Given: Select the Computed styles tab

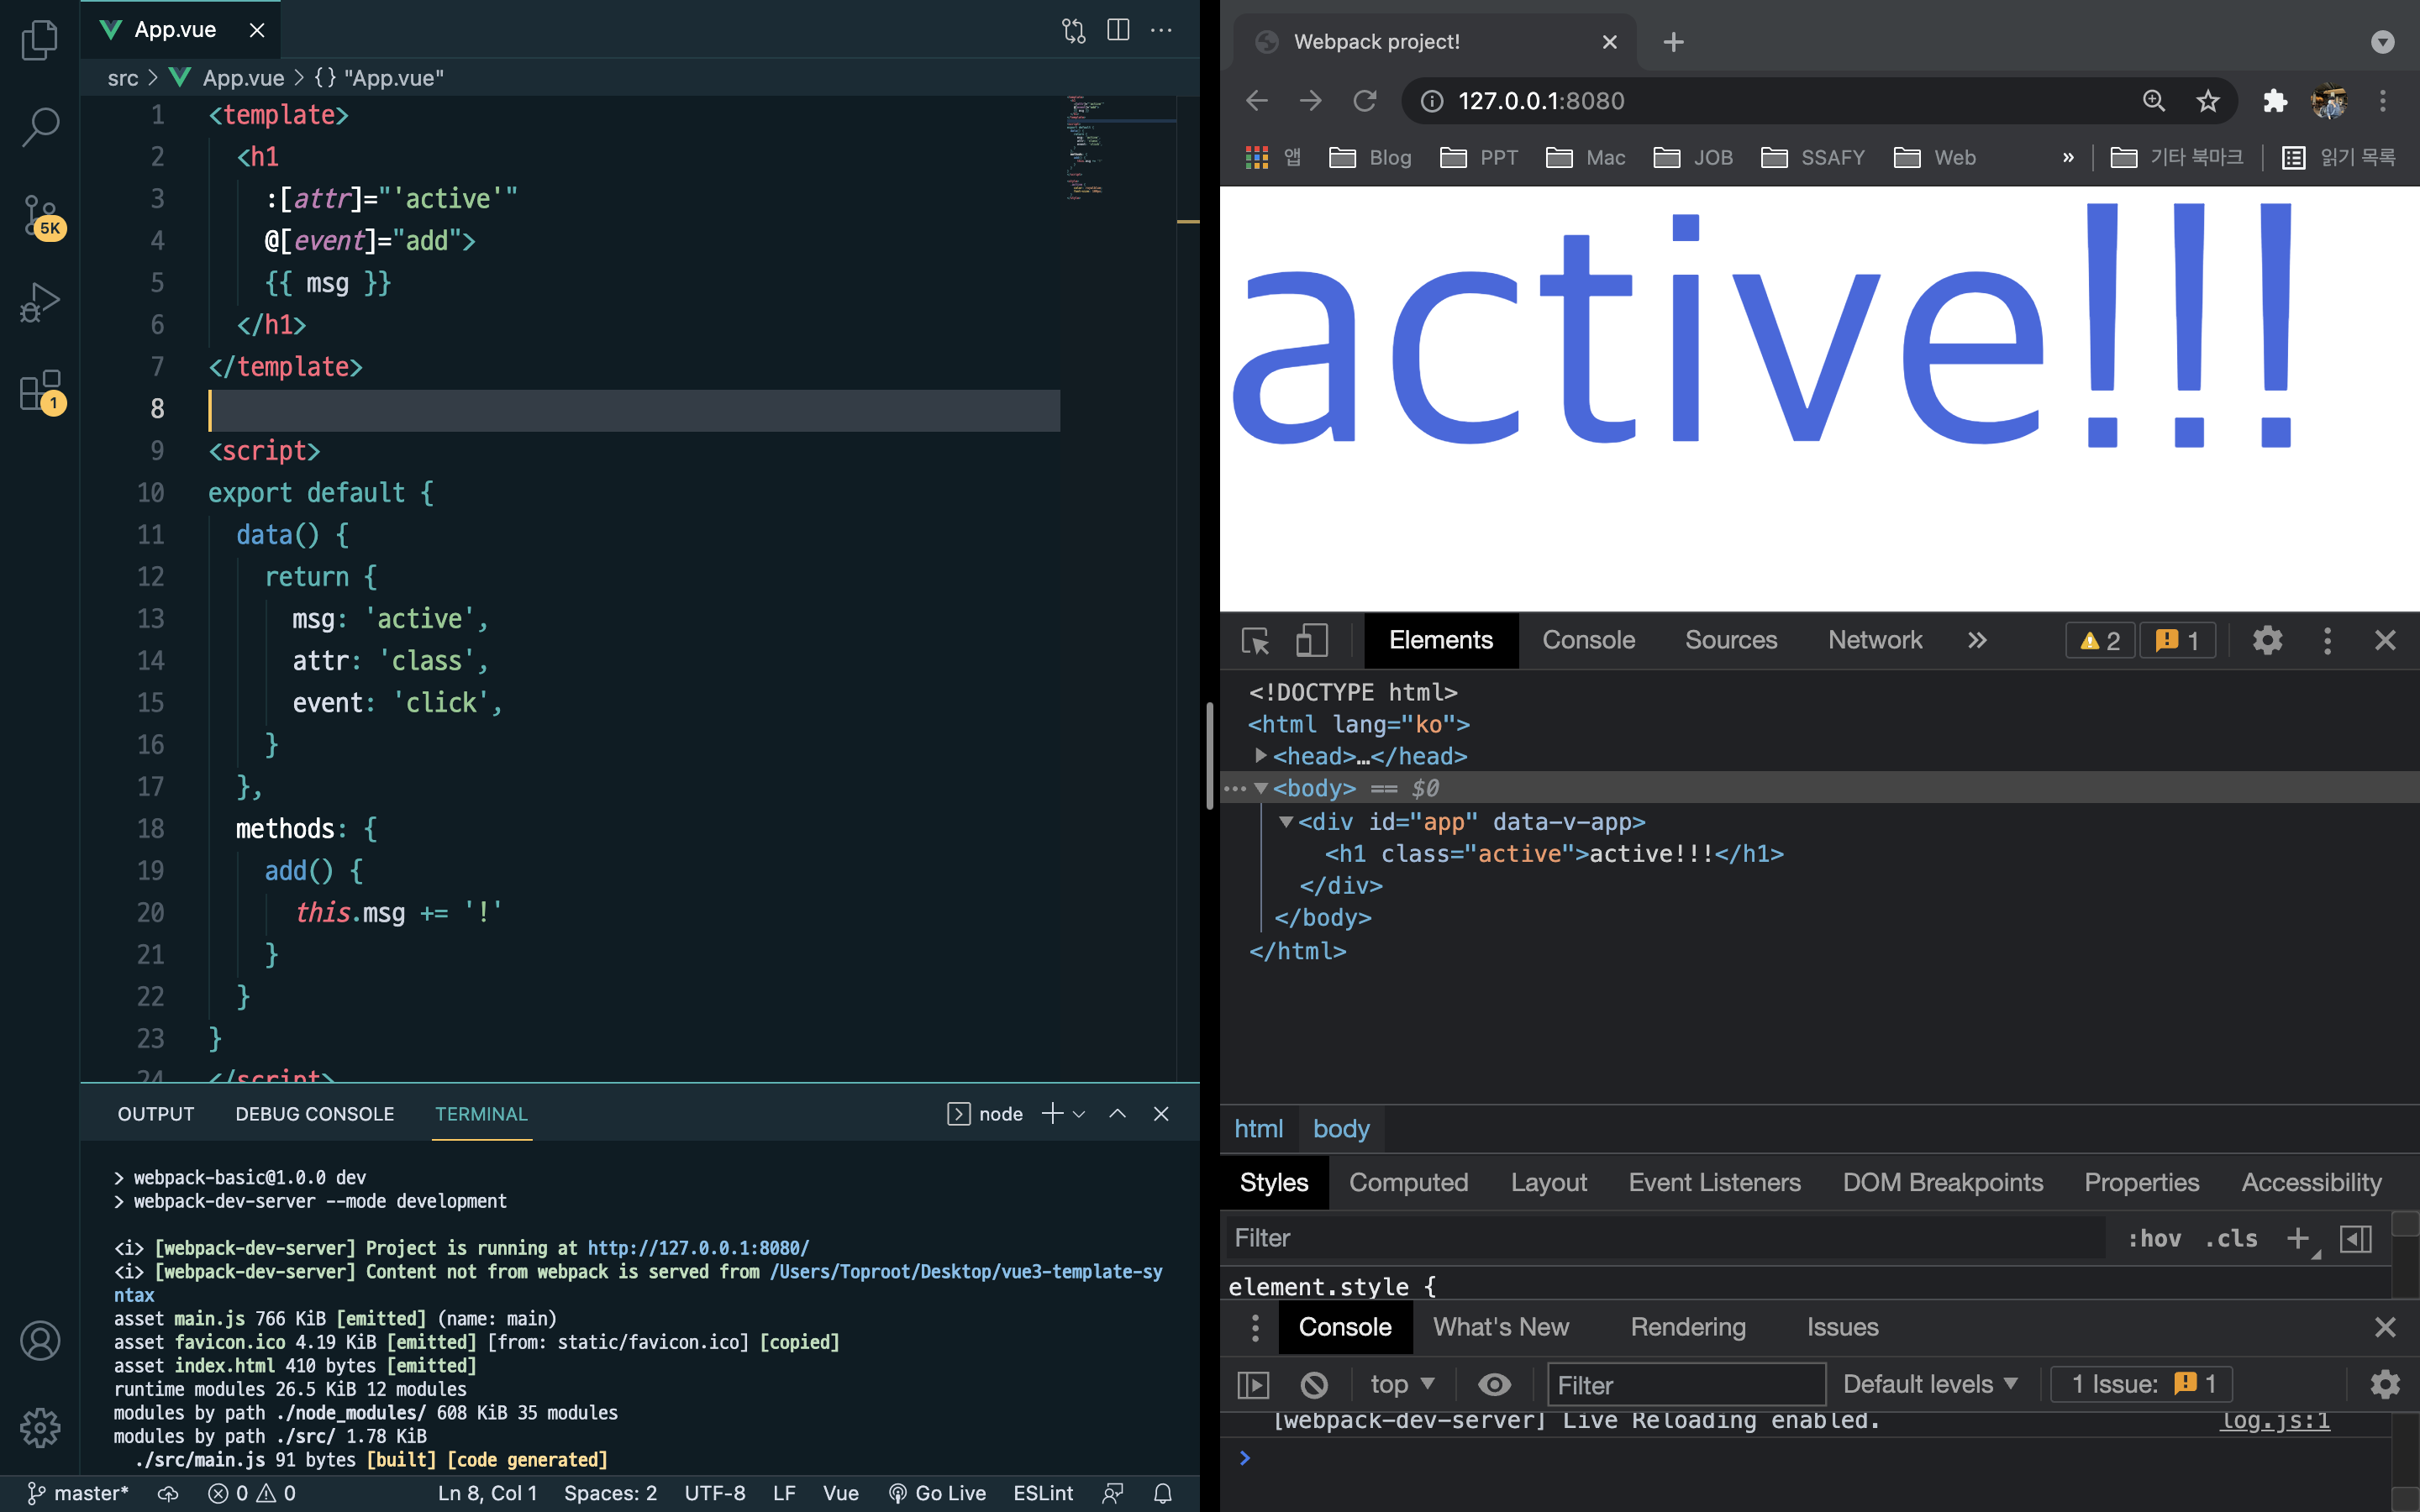Looking at the screenshot, I should coord(1408,1182).
